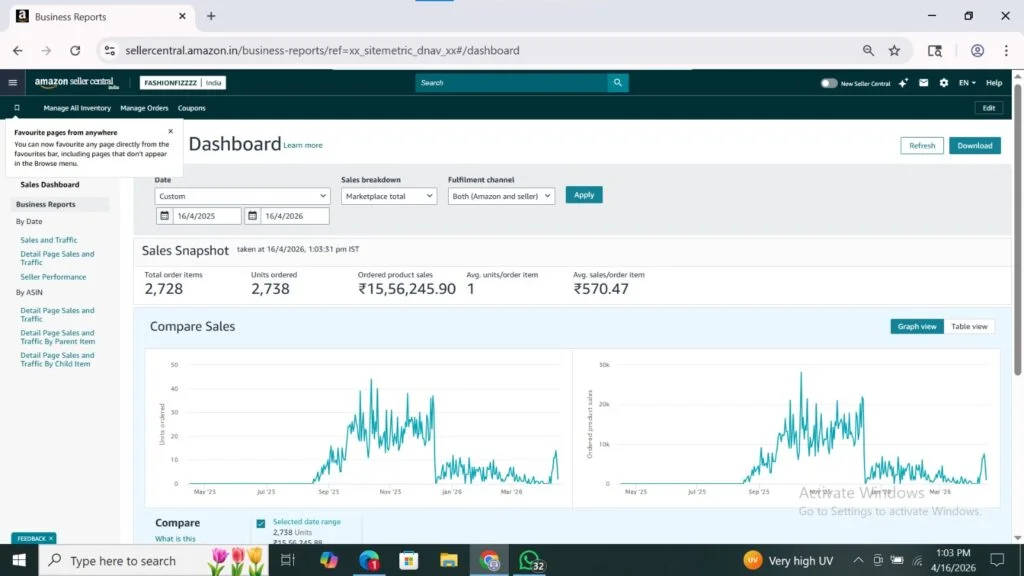Screen dimensions: 1024x576
Task: Switch to Table view
Action: (969, 327)
